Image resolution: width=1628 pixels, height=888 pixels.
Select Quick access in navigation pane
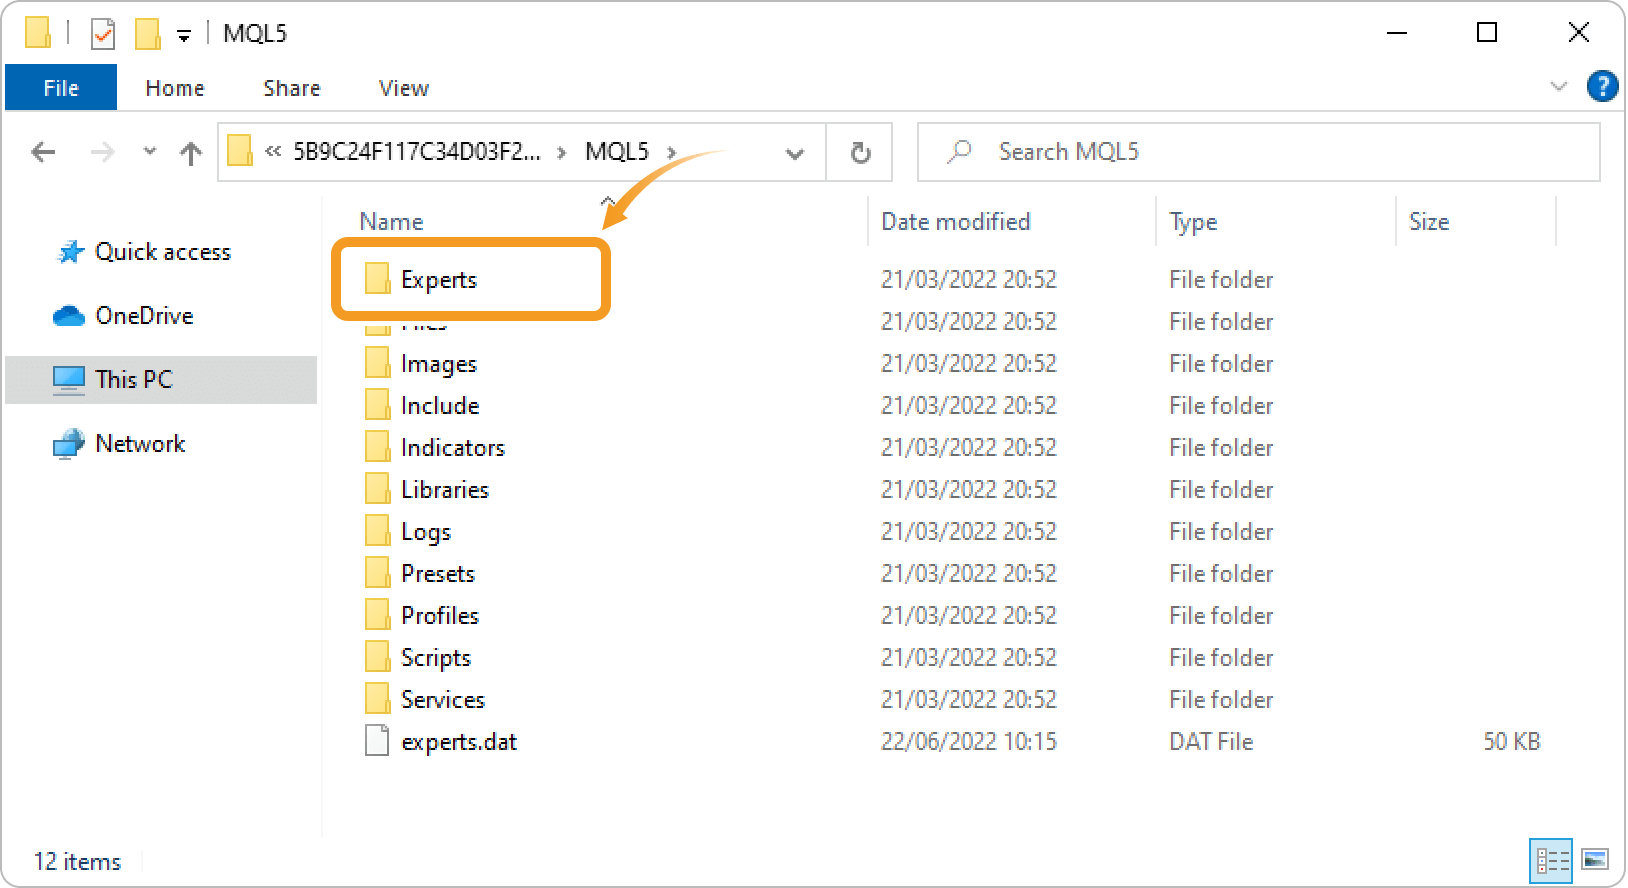click(x=162, y=252)
